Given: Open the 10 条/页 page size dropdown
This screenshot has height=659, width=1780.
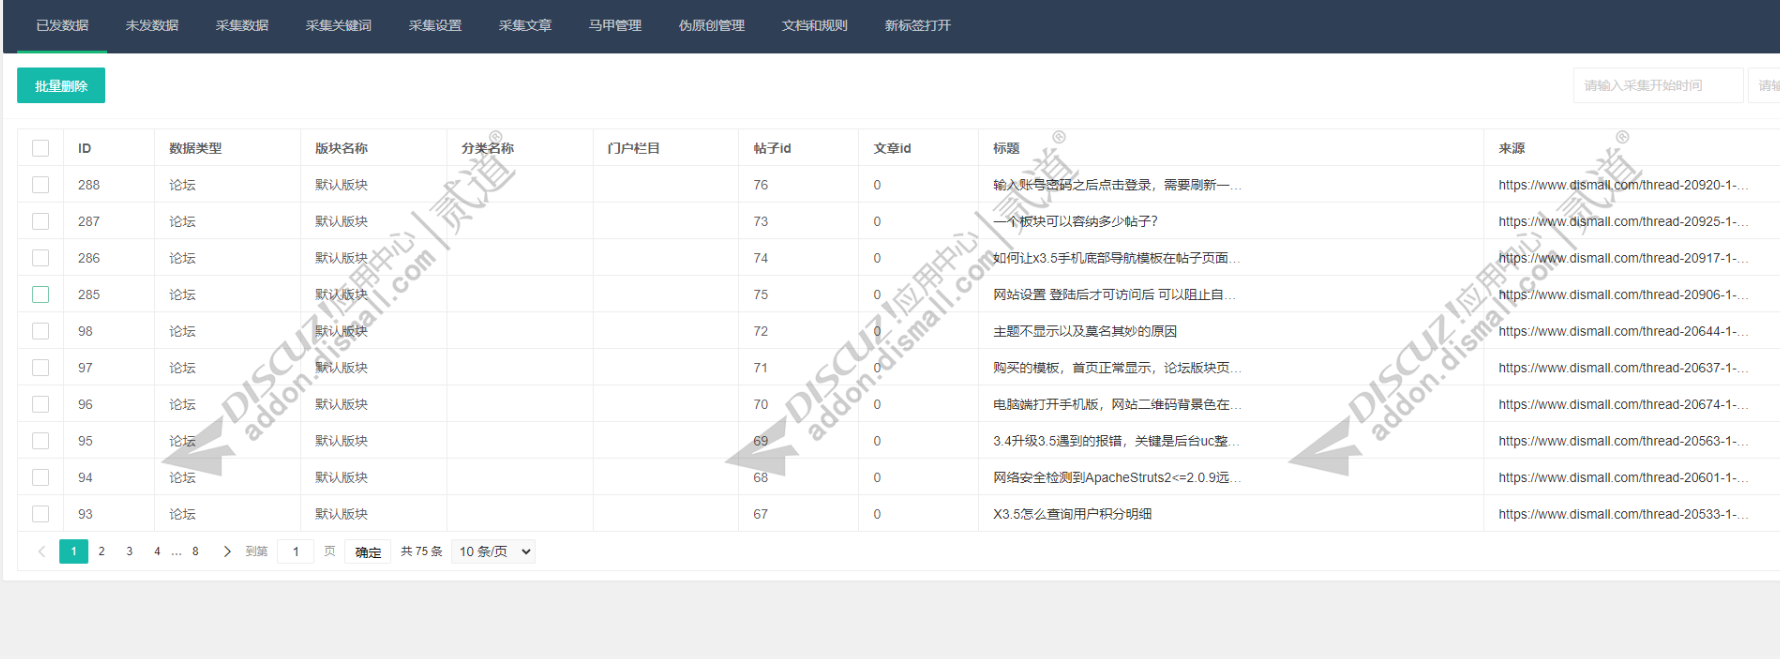Looking at the screenshot, I should (495, 551).
